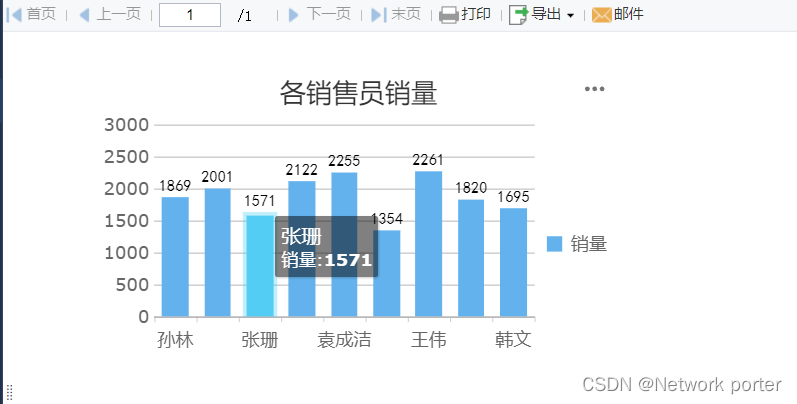Select the highlighted 张珊 bar 1571

(260, 265)
